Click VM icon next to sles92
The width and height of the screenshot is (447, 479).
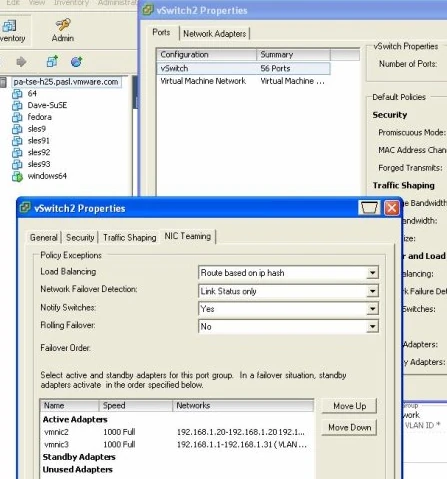(x=17, y=153)
